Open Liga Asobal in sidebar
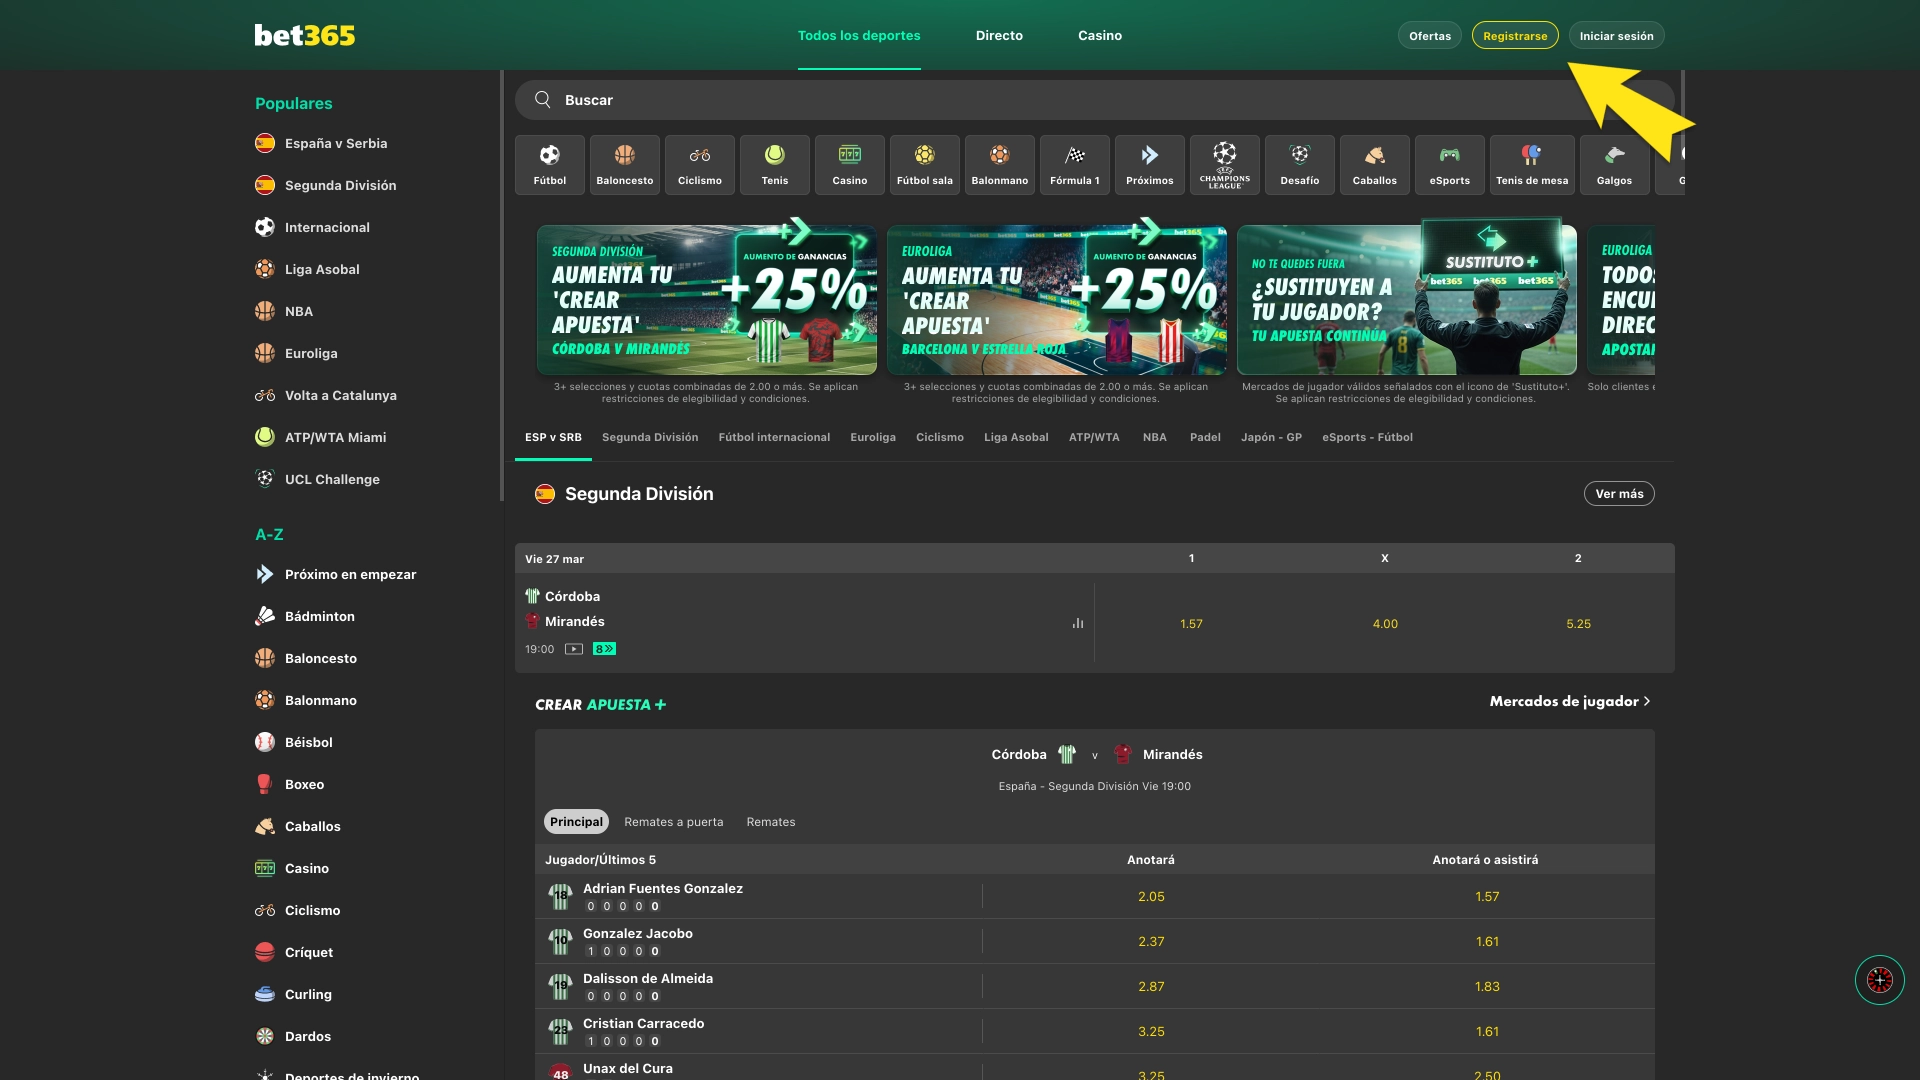The width and height of the screenshot is (1920, 1080). (321, 269)
